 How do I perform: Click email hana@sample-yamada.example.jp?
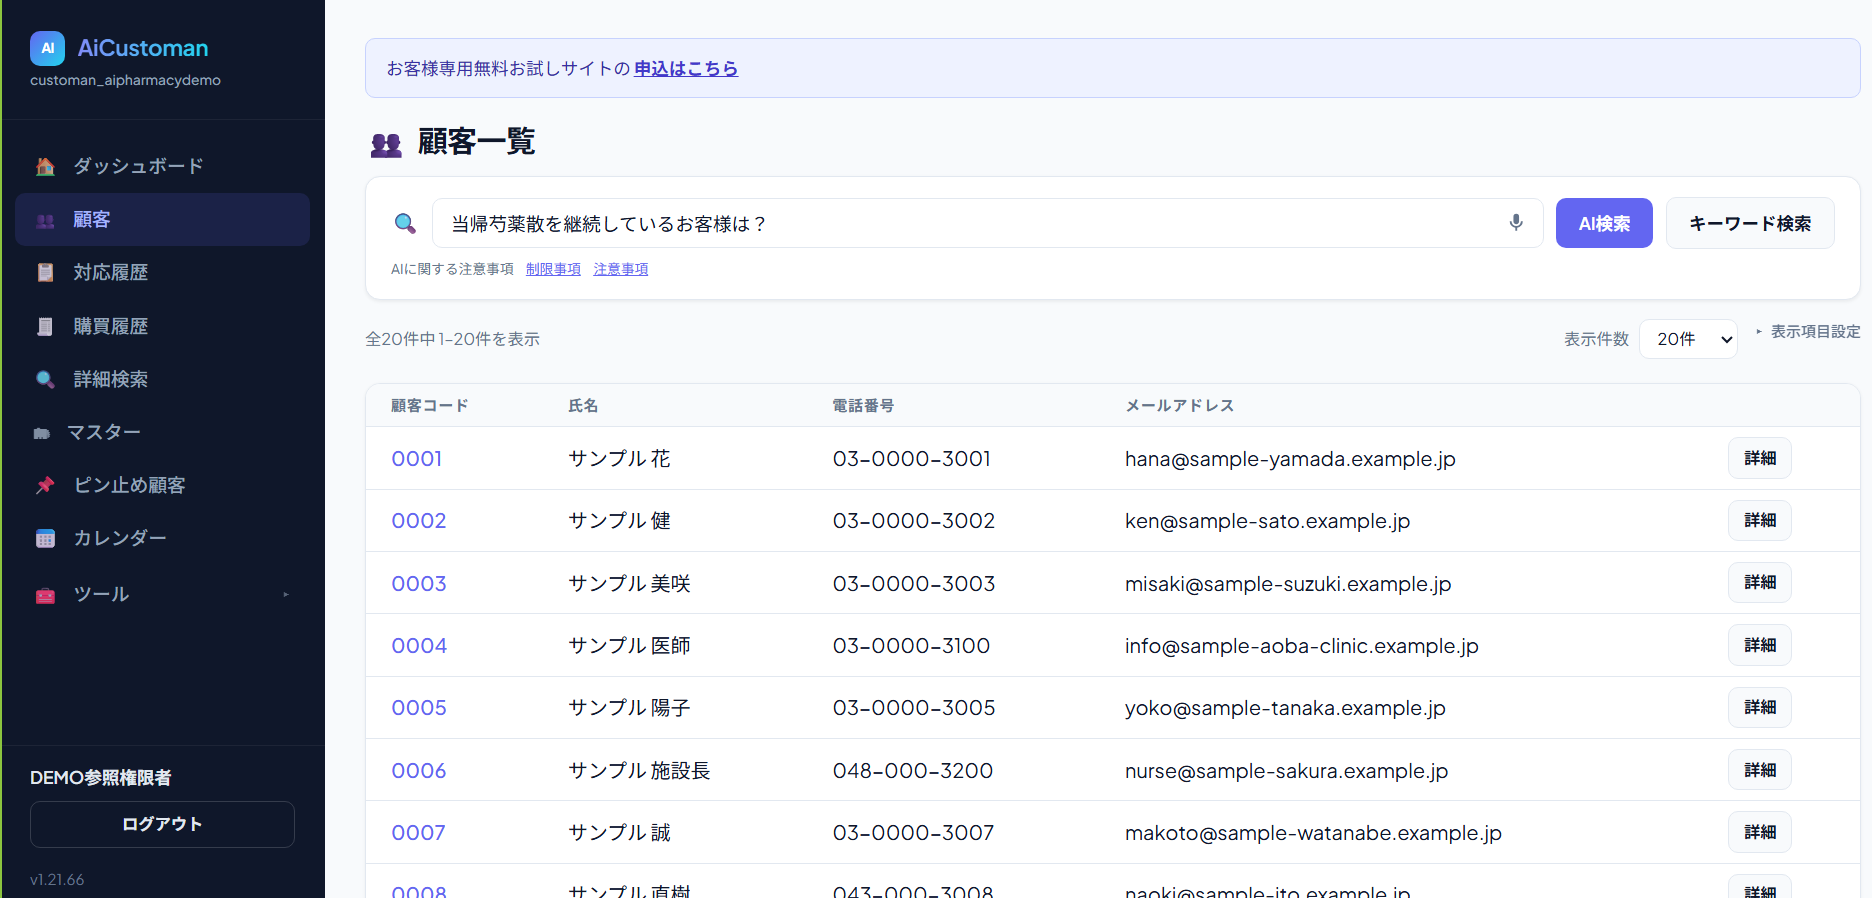point(1290,459)
